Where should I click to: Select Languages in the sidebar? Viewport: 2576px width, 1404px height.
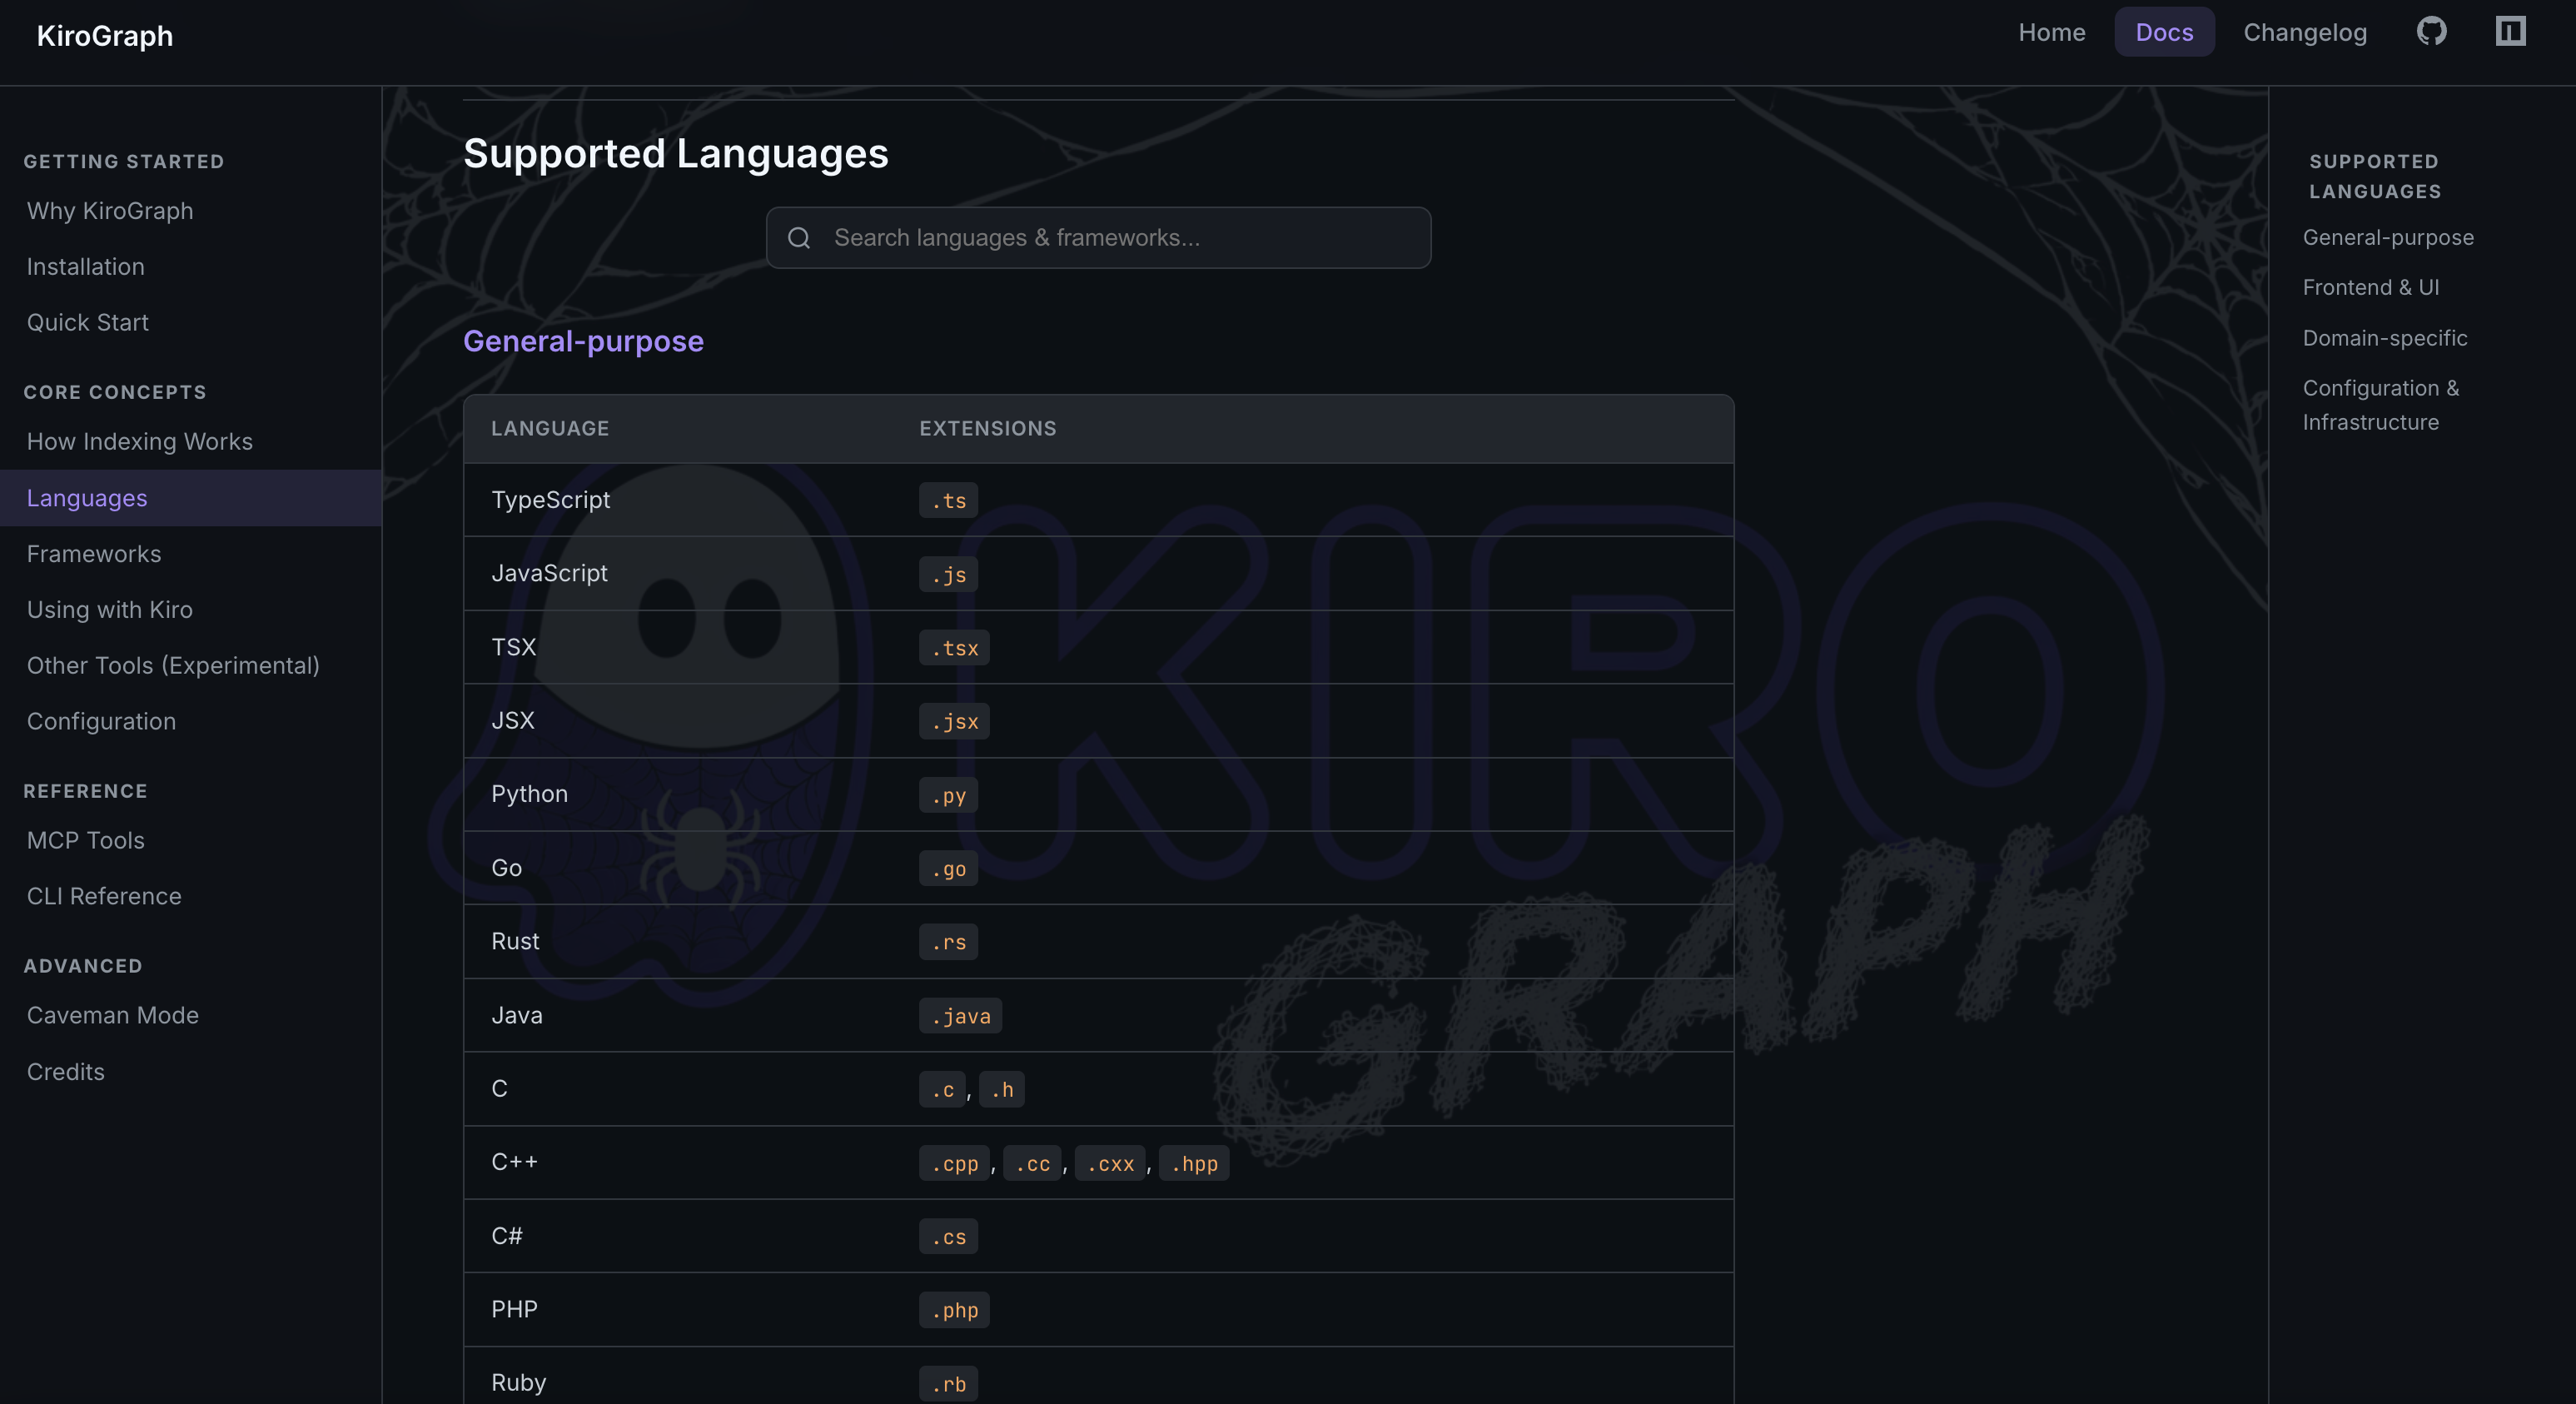[190, 498]
